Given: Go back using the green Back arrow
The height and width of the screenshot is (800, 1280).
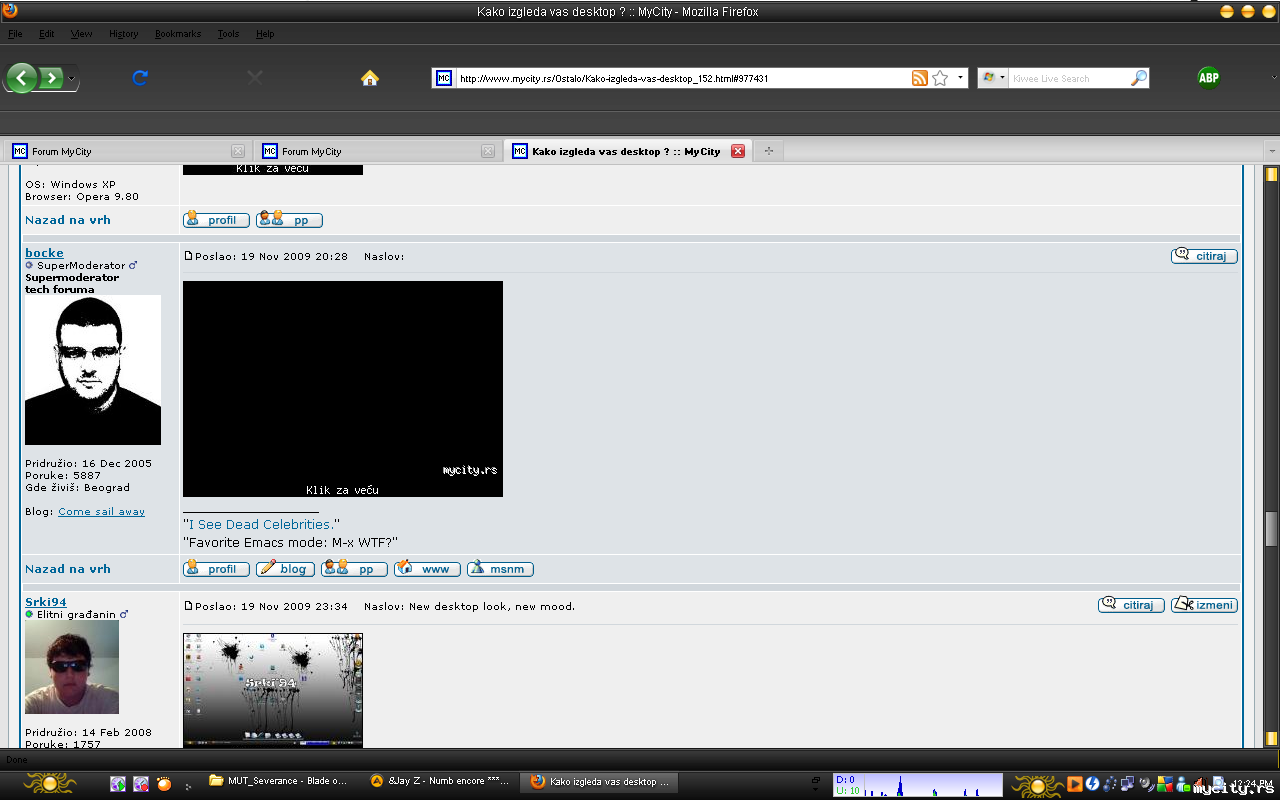Looking at the screenshot, I should [22, 78].
